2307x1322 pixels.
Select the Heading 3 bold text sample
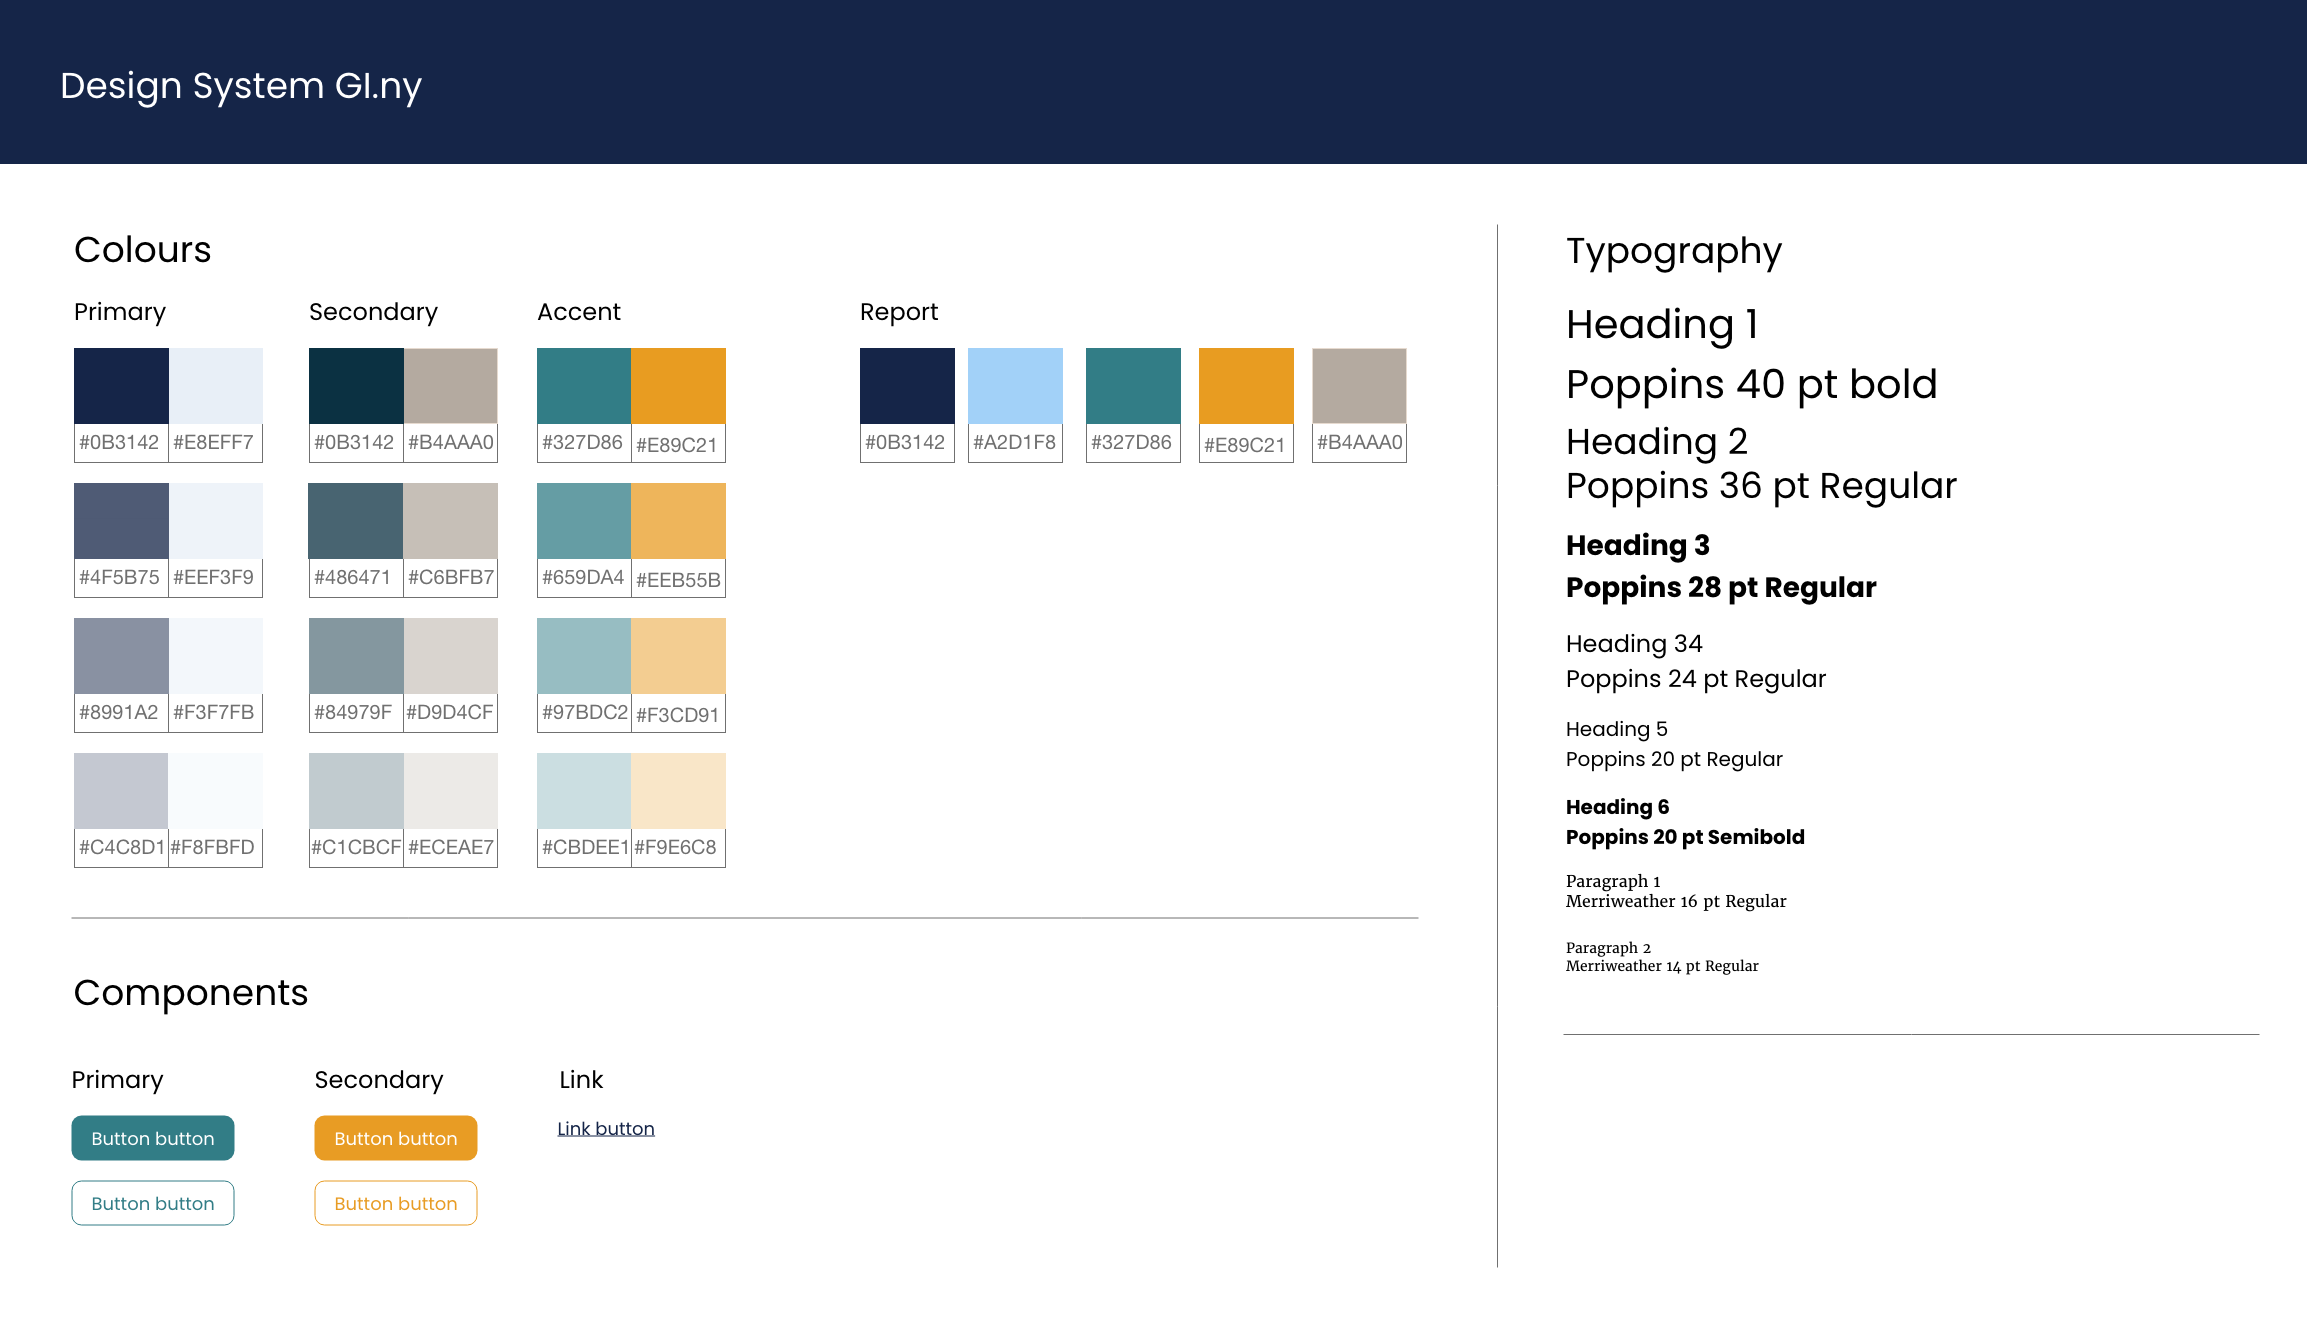[1637, 545]
